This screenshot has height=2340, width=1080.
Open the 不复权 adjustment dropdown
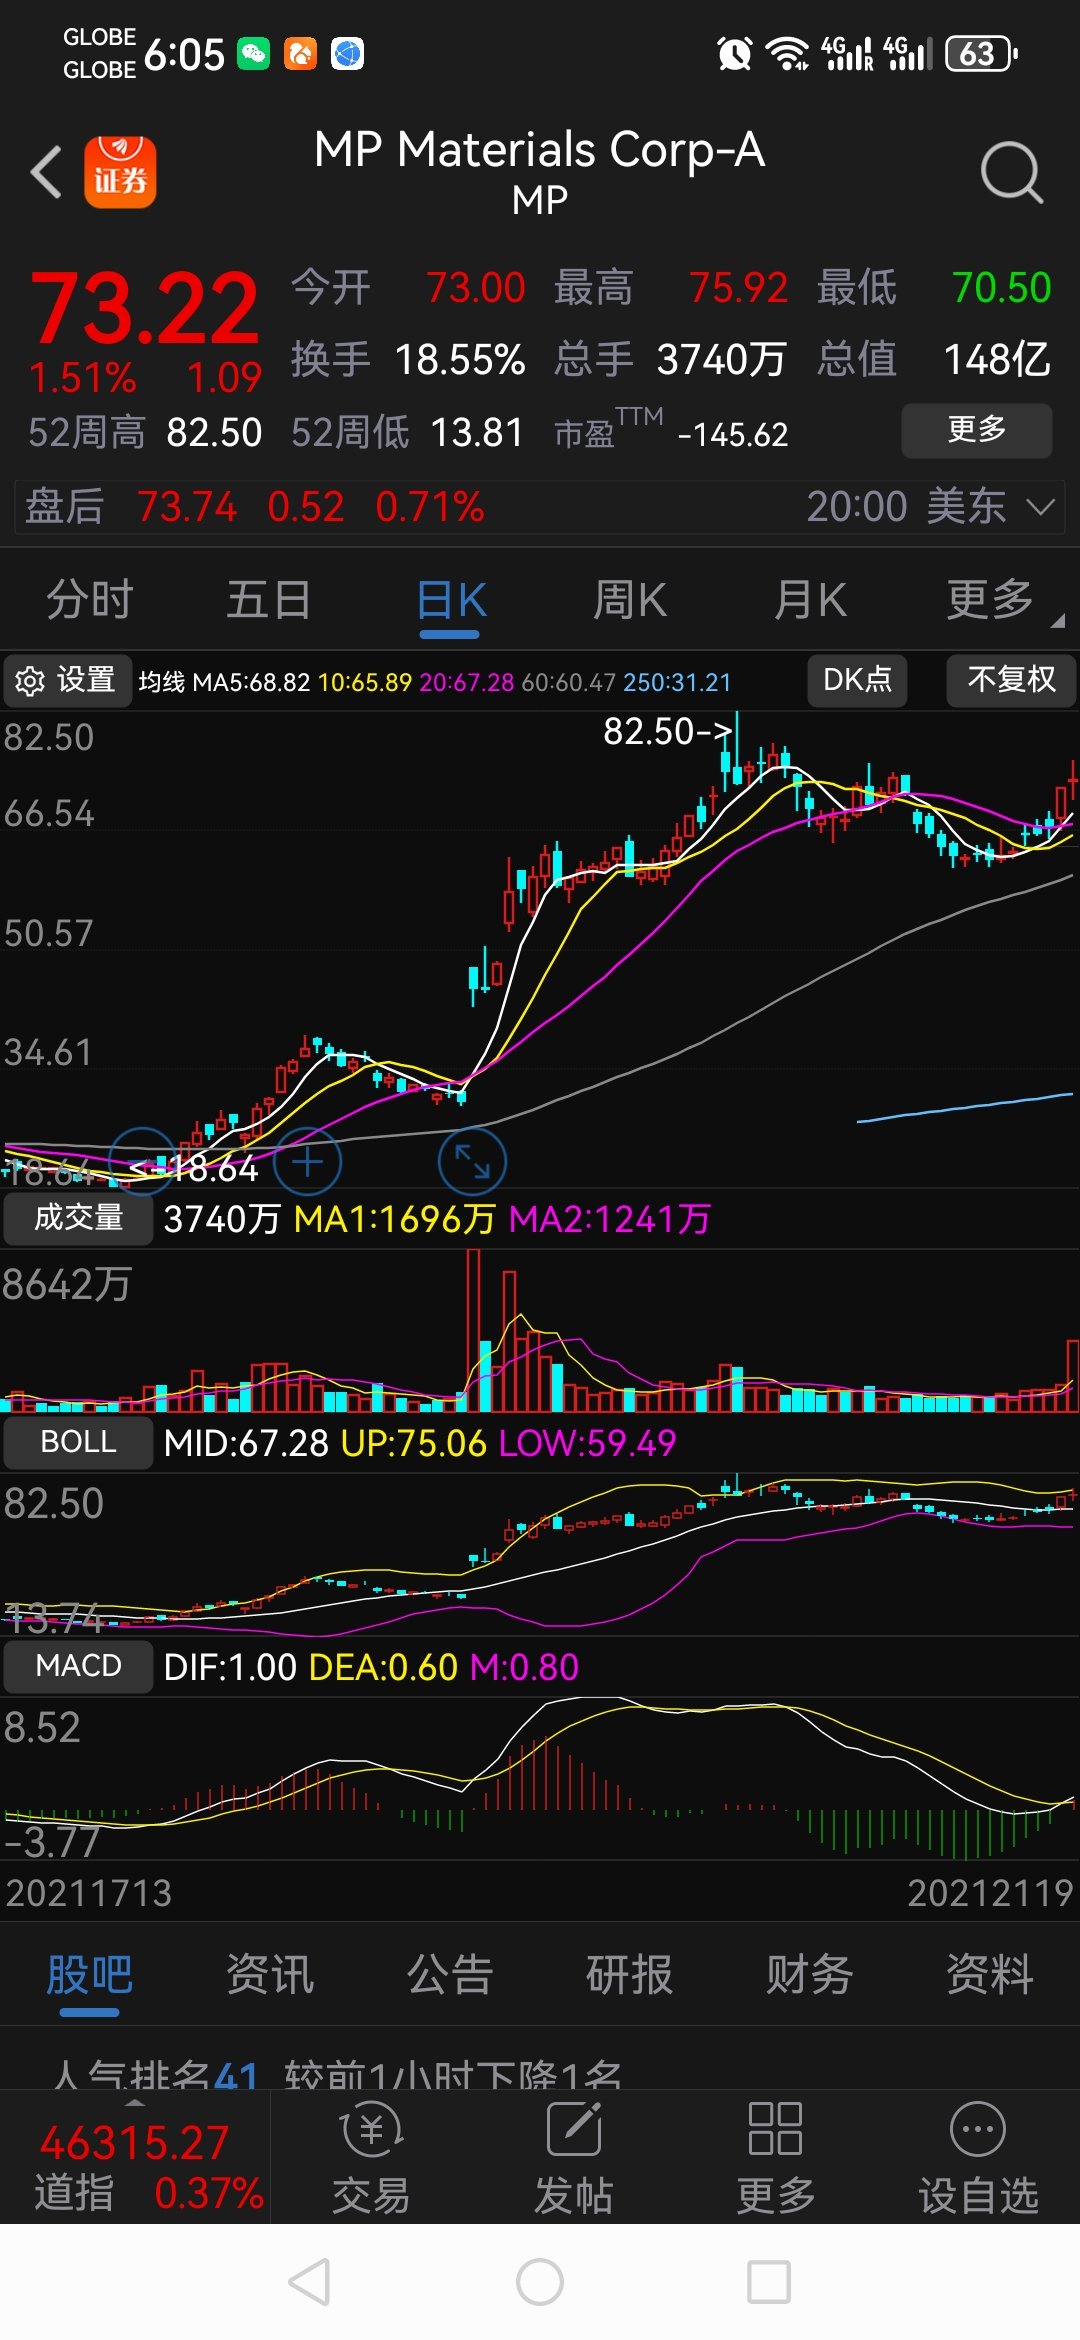(1011, 680)
